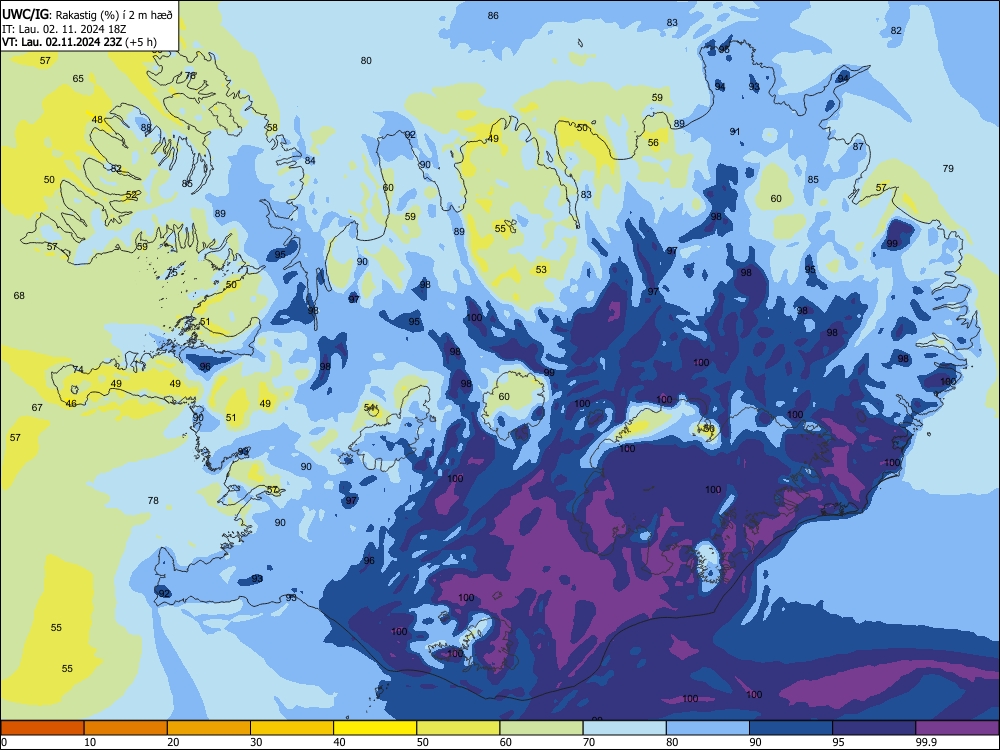This screenshot has width=1000, height=750.
Task: Click the 75 value in the west
Action: (172, 272)
